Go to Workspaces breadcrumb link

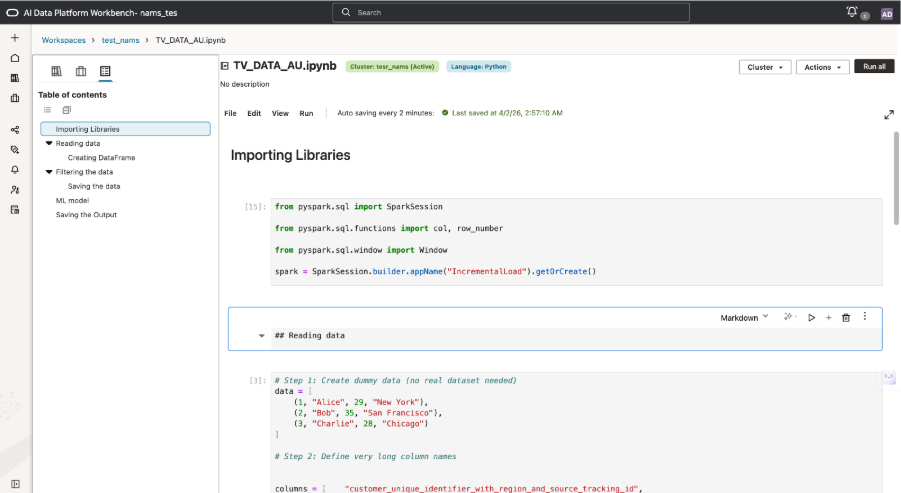point(63,40)
